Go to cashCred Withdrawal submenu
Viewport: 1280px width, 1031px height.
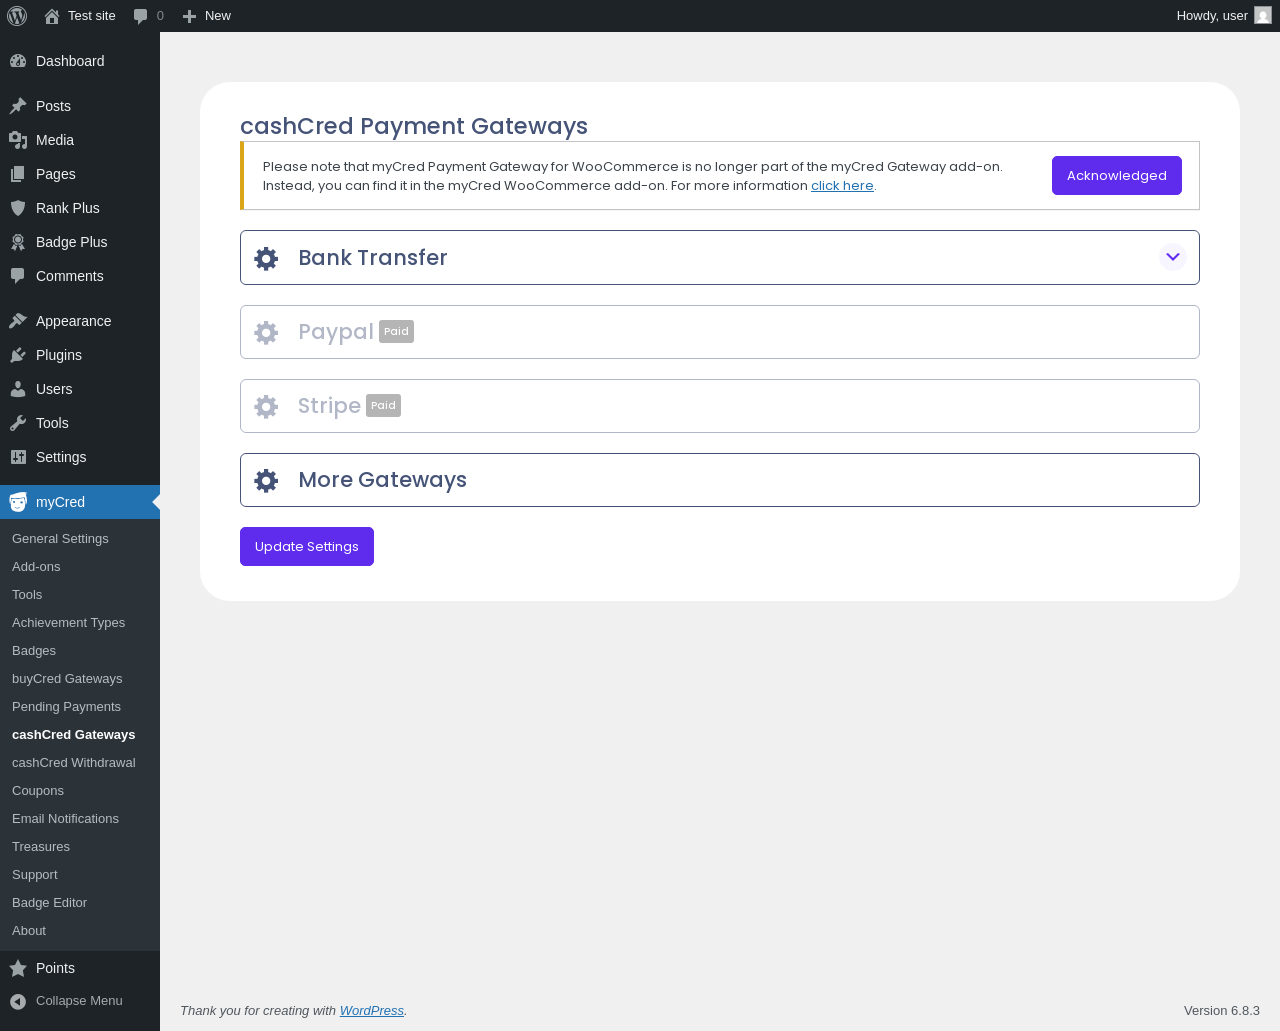[x=73, y=762]
